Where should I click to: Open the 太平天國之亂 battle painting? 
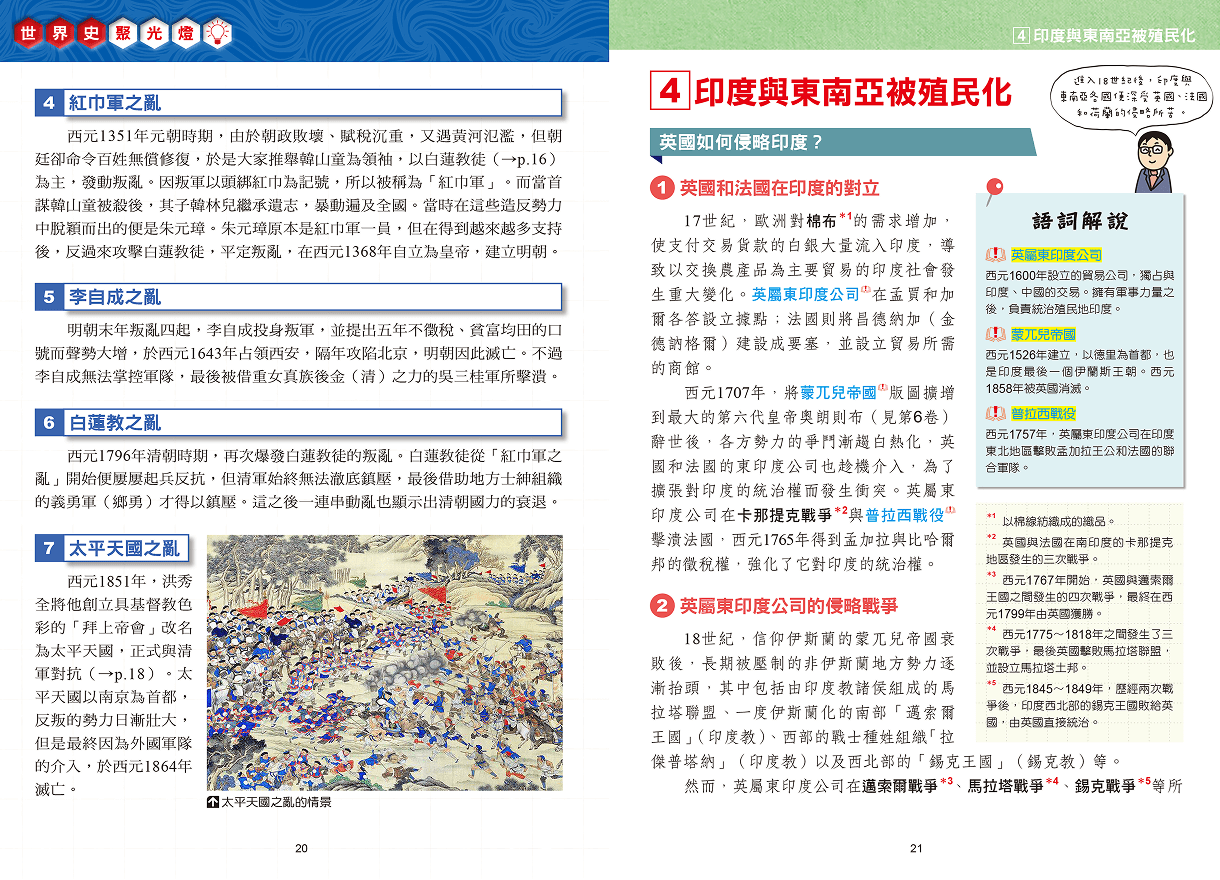(x=384, y=662)
